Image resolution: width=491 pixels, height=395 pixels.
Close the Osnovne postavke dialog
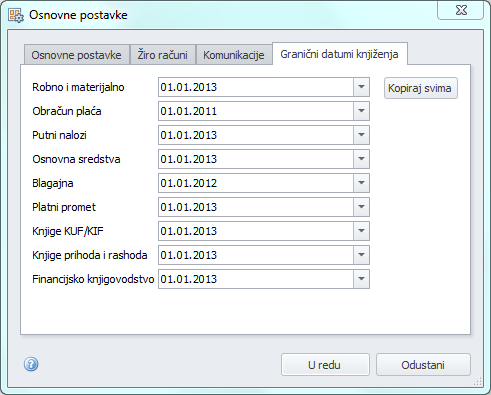(x=461, y=11)
